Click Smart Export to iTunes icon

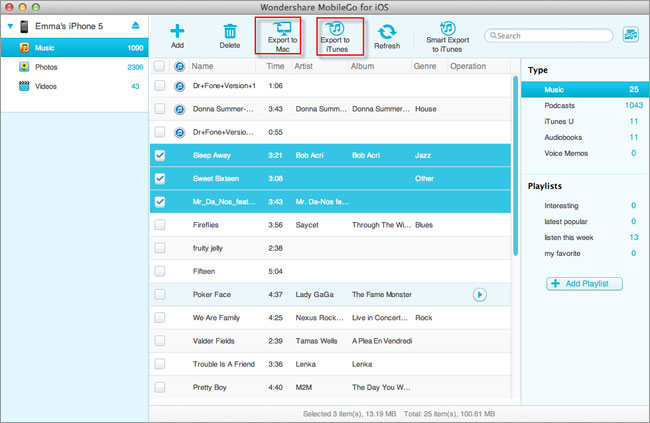pos(447,28)
